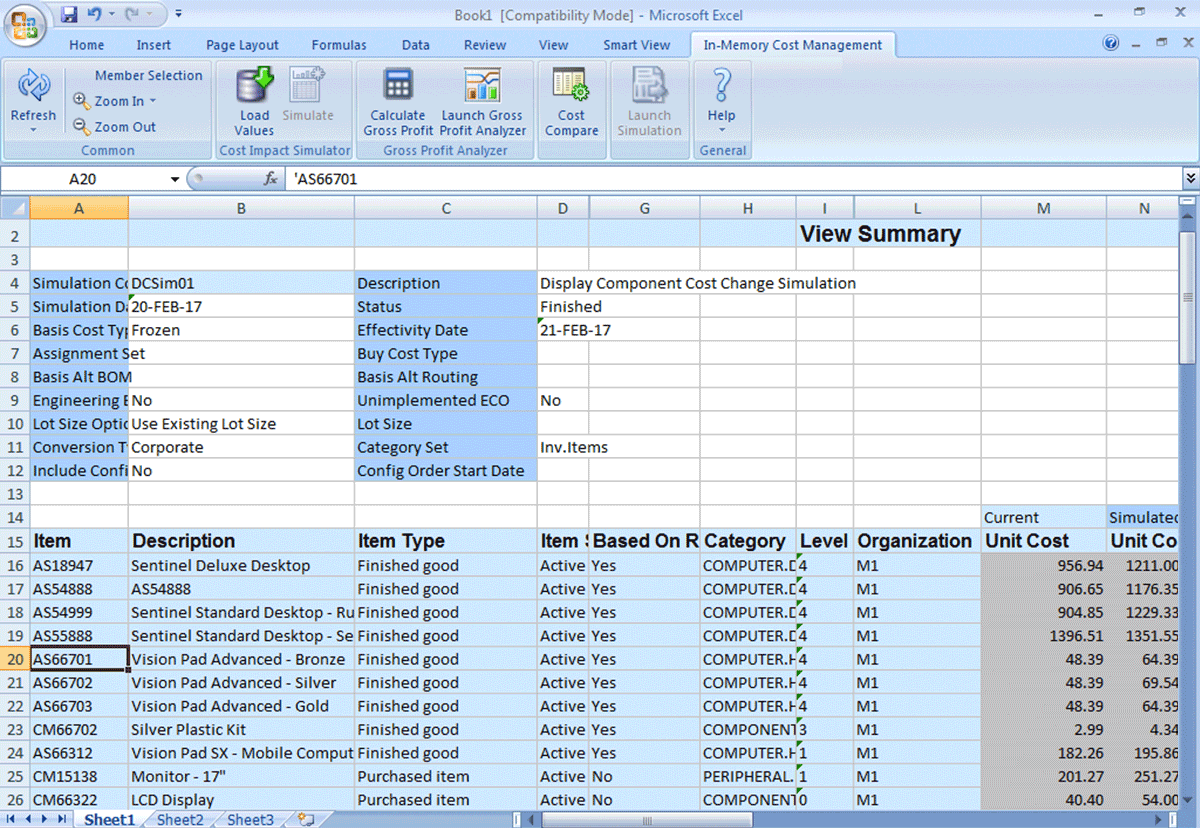
Task: Select cell containing Vision Pad Advanced - Silver
Action: (x=241, y=683)
